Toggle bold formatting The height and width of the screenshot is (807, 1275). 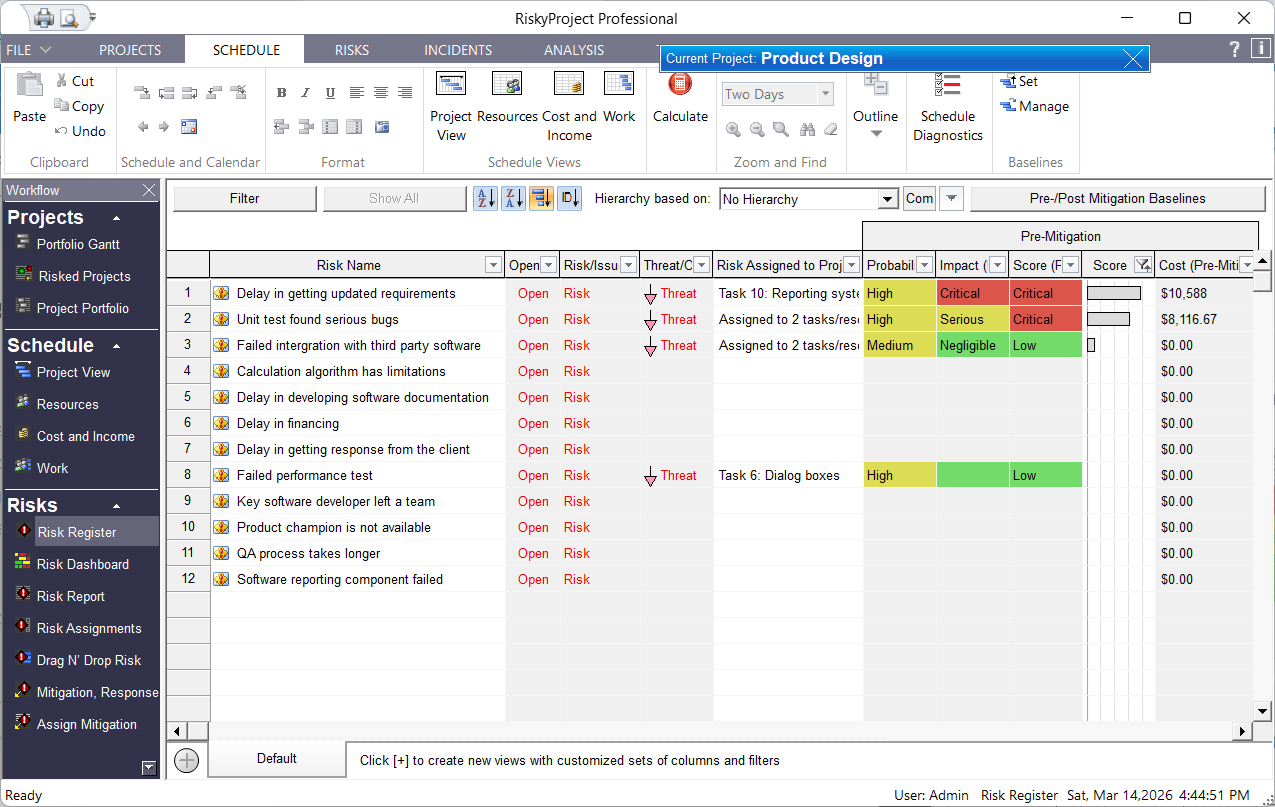click(x=282, y=93)
